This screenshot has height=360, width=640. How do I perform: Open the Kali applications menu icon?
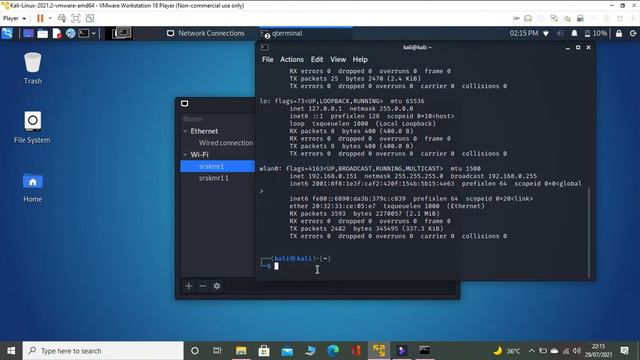7,33
